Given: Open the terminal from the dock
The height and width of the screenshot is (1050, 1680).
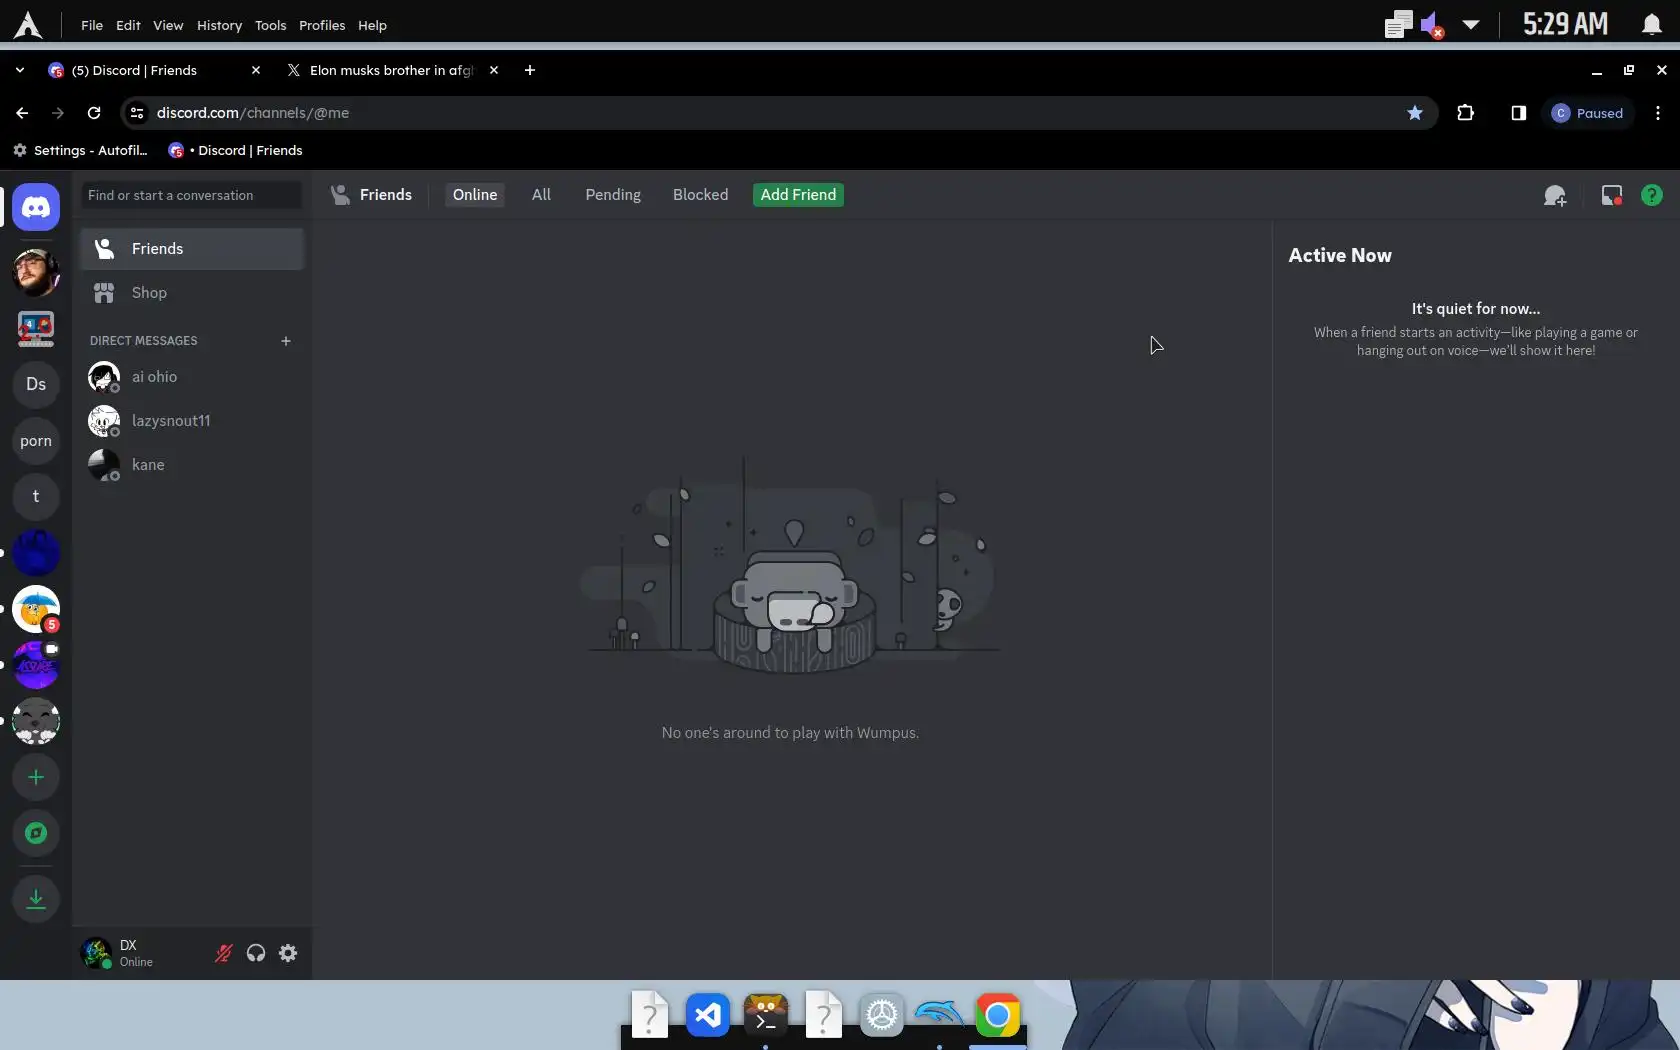Looking at the screenshot, I should tap(766, 1016).
